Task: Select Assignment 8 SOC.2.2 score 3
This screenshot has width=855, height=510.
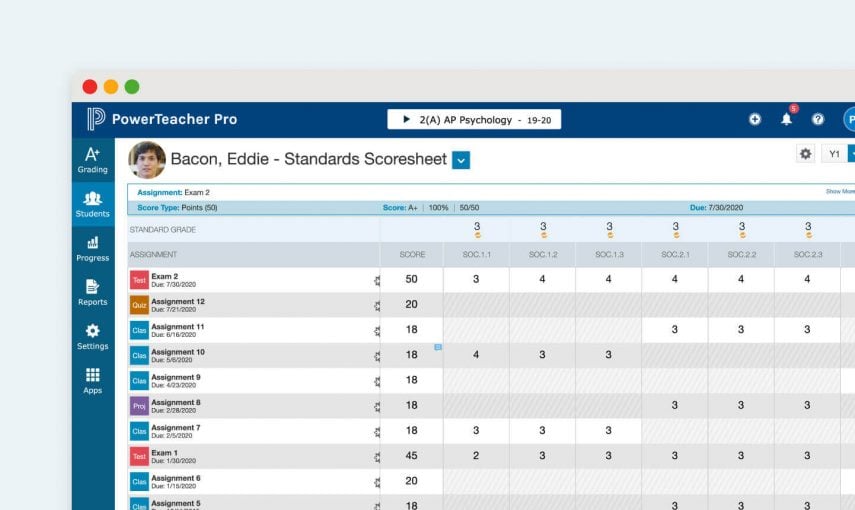Action: (x=741, y=405)
